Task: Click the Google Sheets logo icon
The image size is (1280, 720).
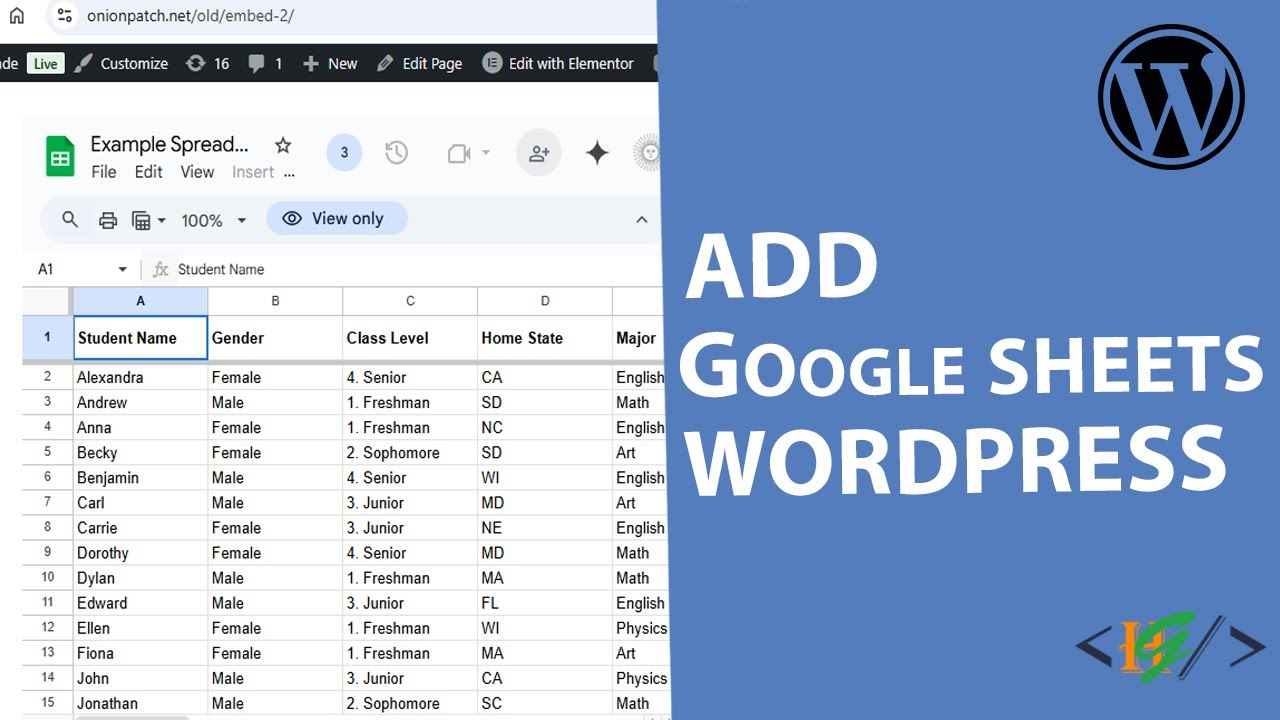Action: (x=61, y=157)
